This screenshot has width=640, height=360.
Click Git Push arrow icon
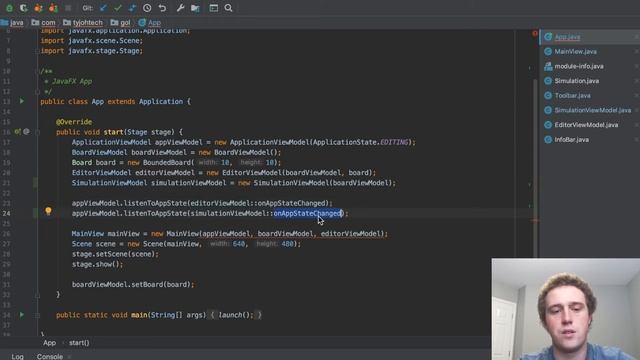pyautogui.click(x=132, y=8)
